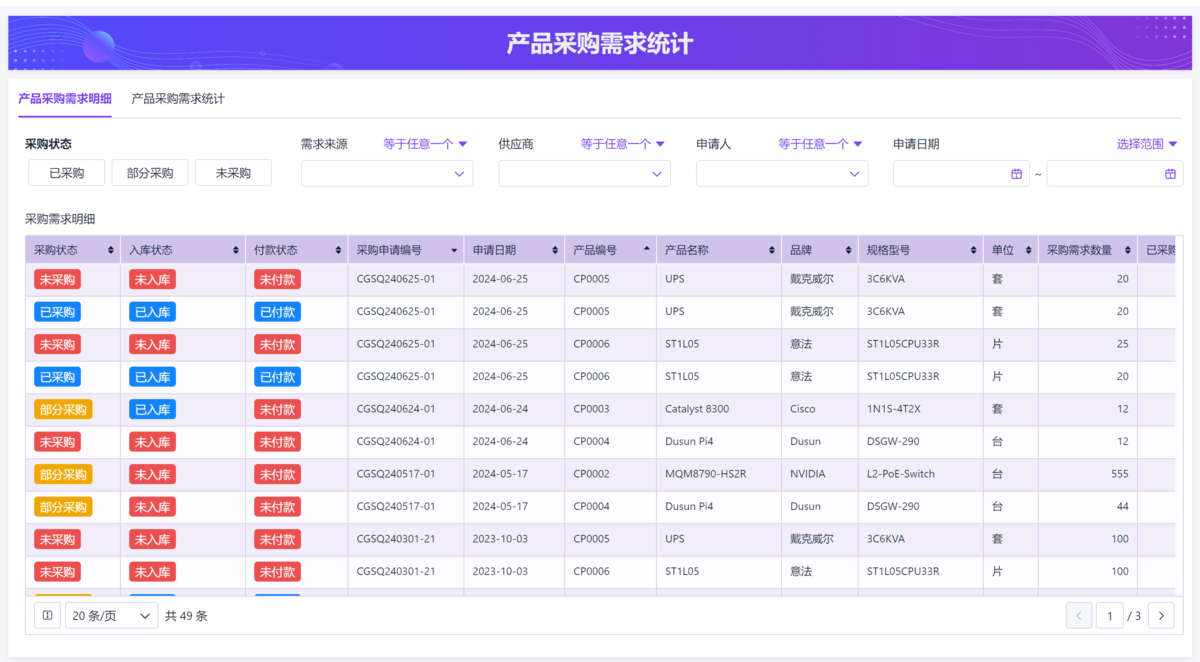Click 选择范围 link for 申请日期

click(1146, 144)
